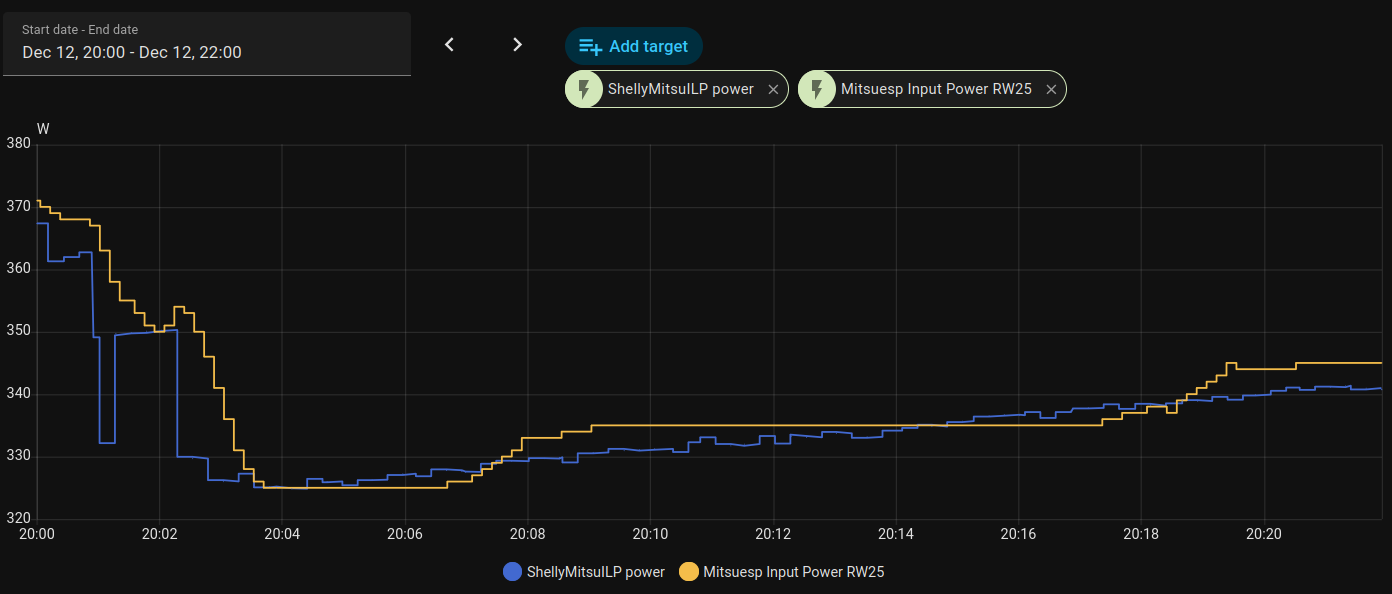Click the yellow legend color circle

tap(689, 572)
